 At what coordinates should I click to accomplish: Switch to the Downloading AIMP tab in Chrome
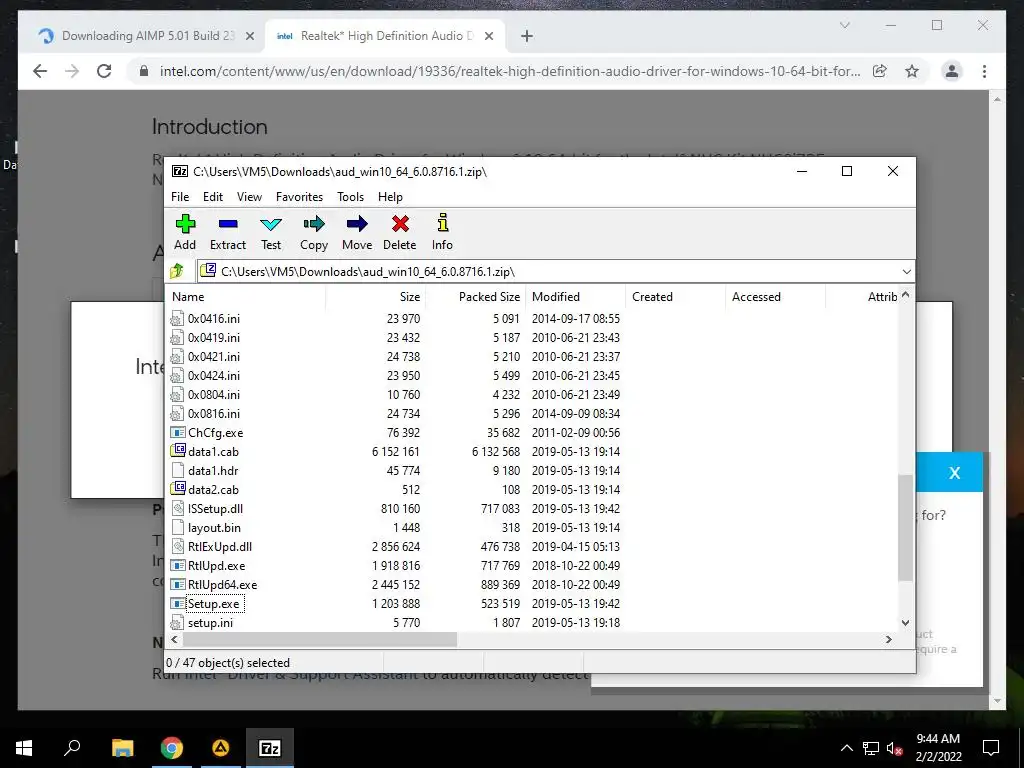147,36
